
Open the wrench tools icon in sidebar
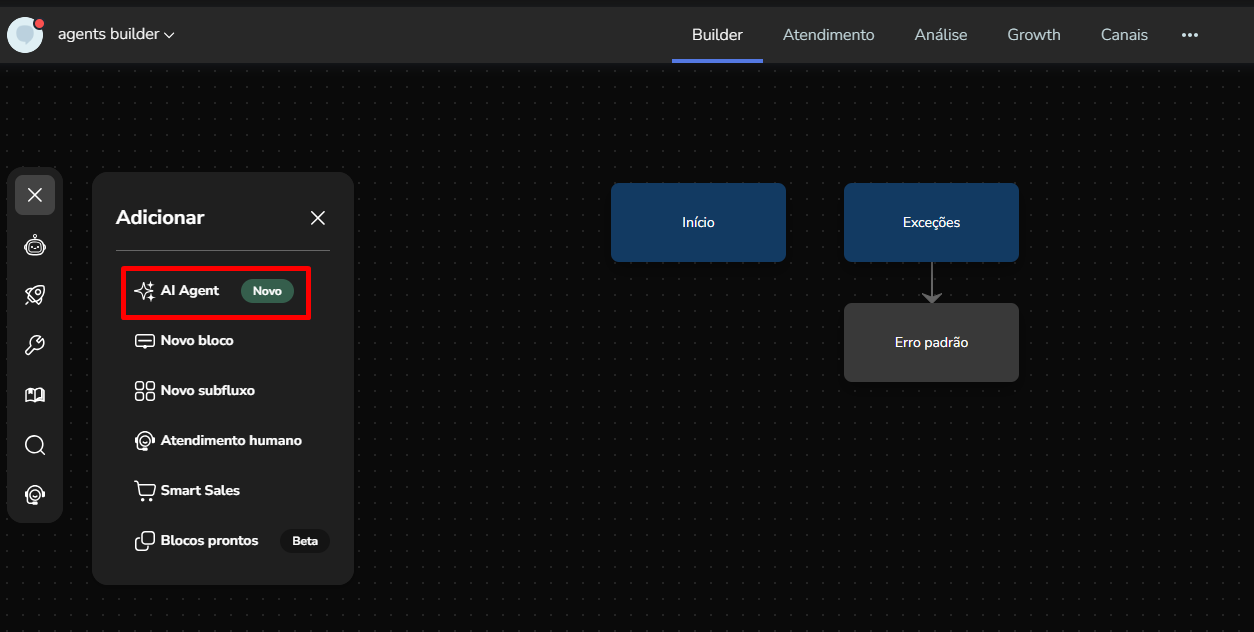(x=35, y=345)
